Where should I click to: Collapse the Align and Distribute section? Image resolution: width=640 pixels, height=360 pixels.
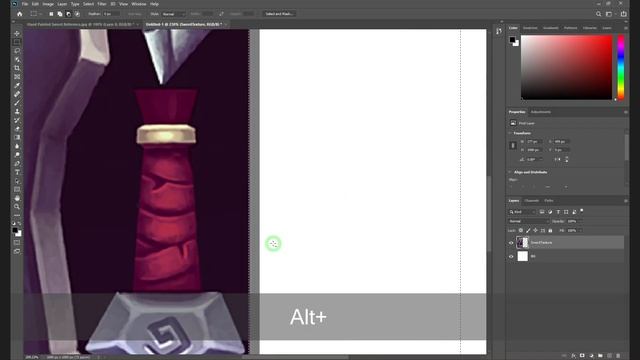[510, 172]
